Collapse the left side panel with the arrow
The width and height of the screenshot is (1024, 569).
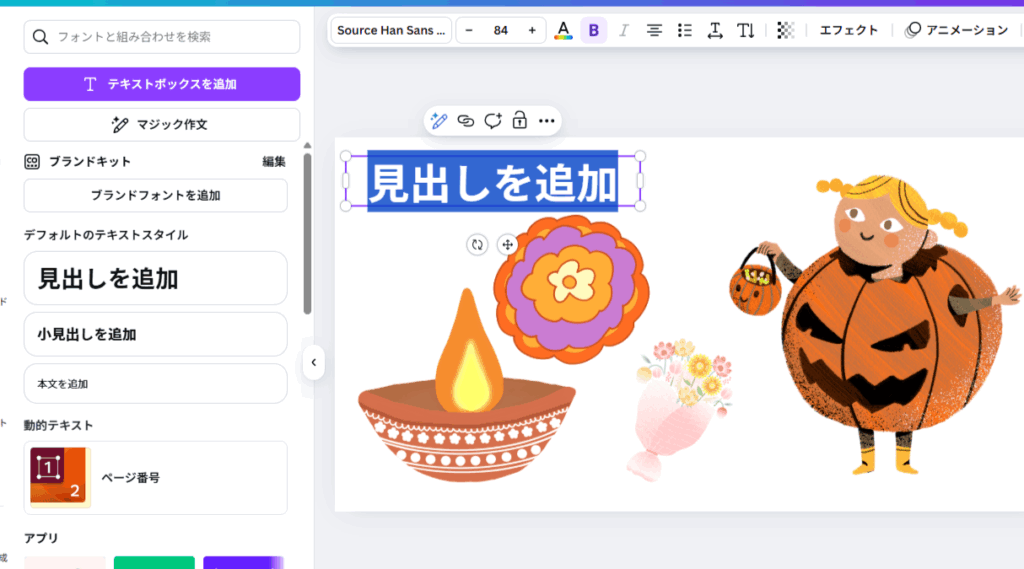pyautogui.click(x=313, y=362)
